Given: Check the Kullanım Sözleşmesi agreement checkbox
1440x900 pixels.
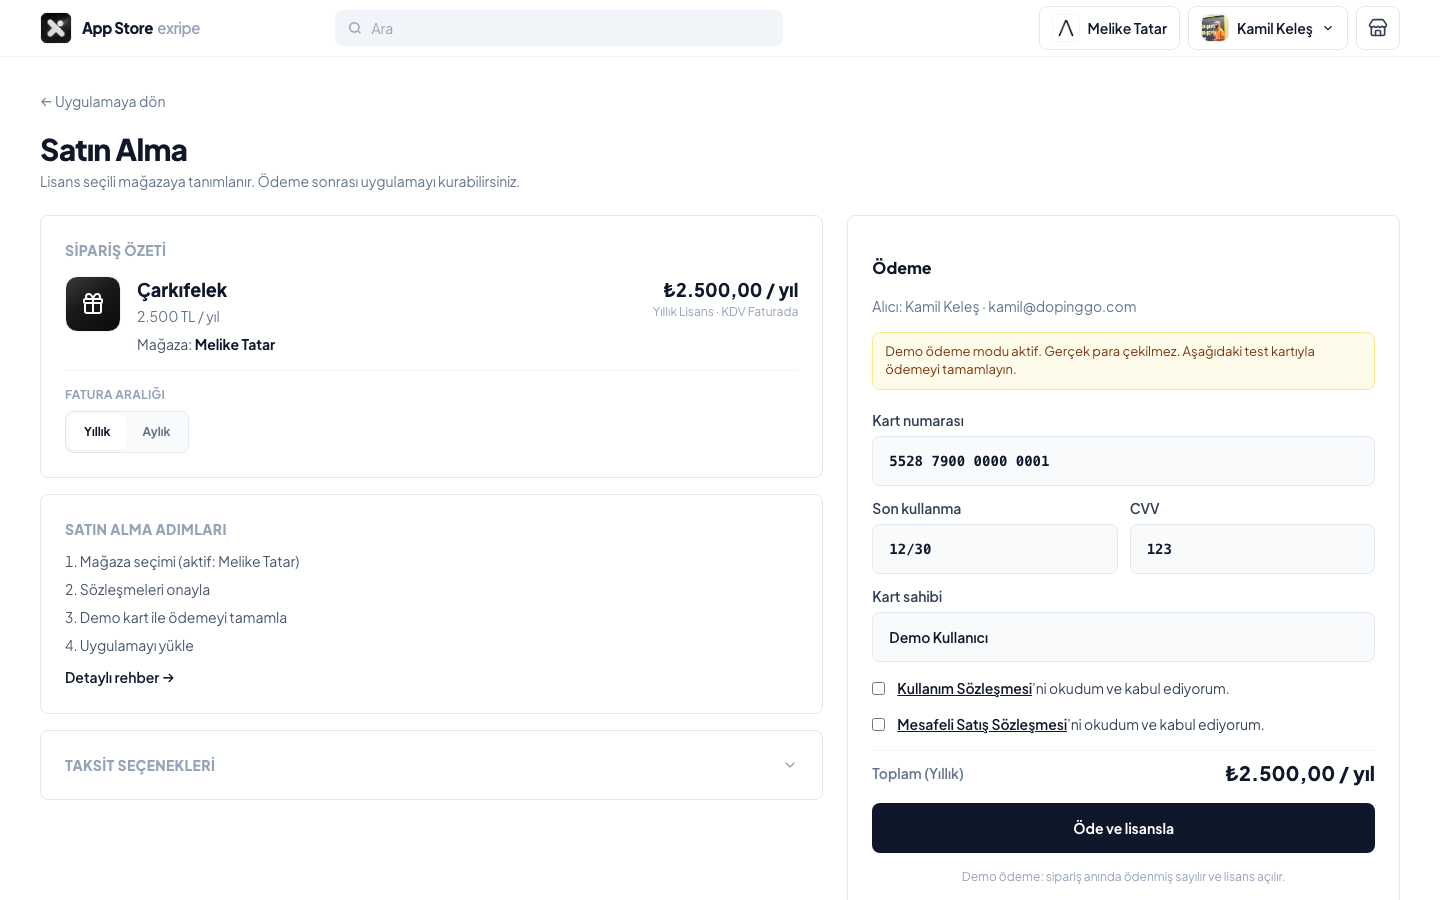Looking at the screenshot, I should [879, 689].
